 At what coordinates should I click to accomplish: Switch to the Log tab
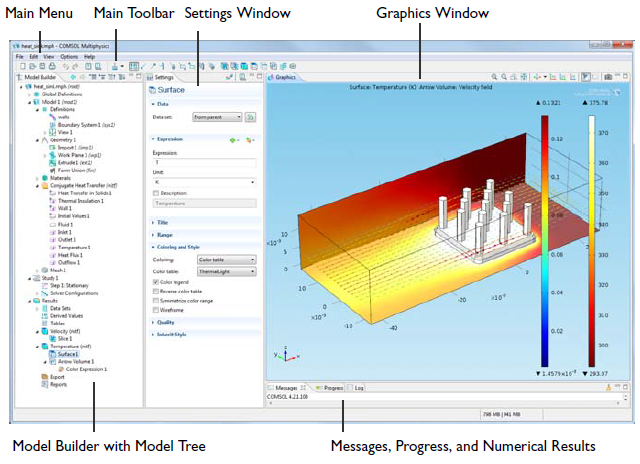pyautogui.click(x=356, y=388)
